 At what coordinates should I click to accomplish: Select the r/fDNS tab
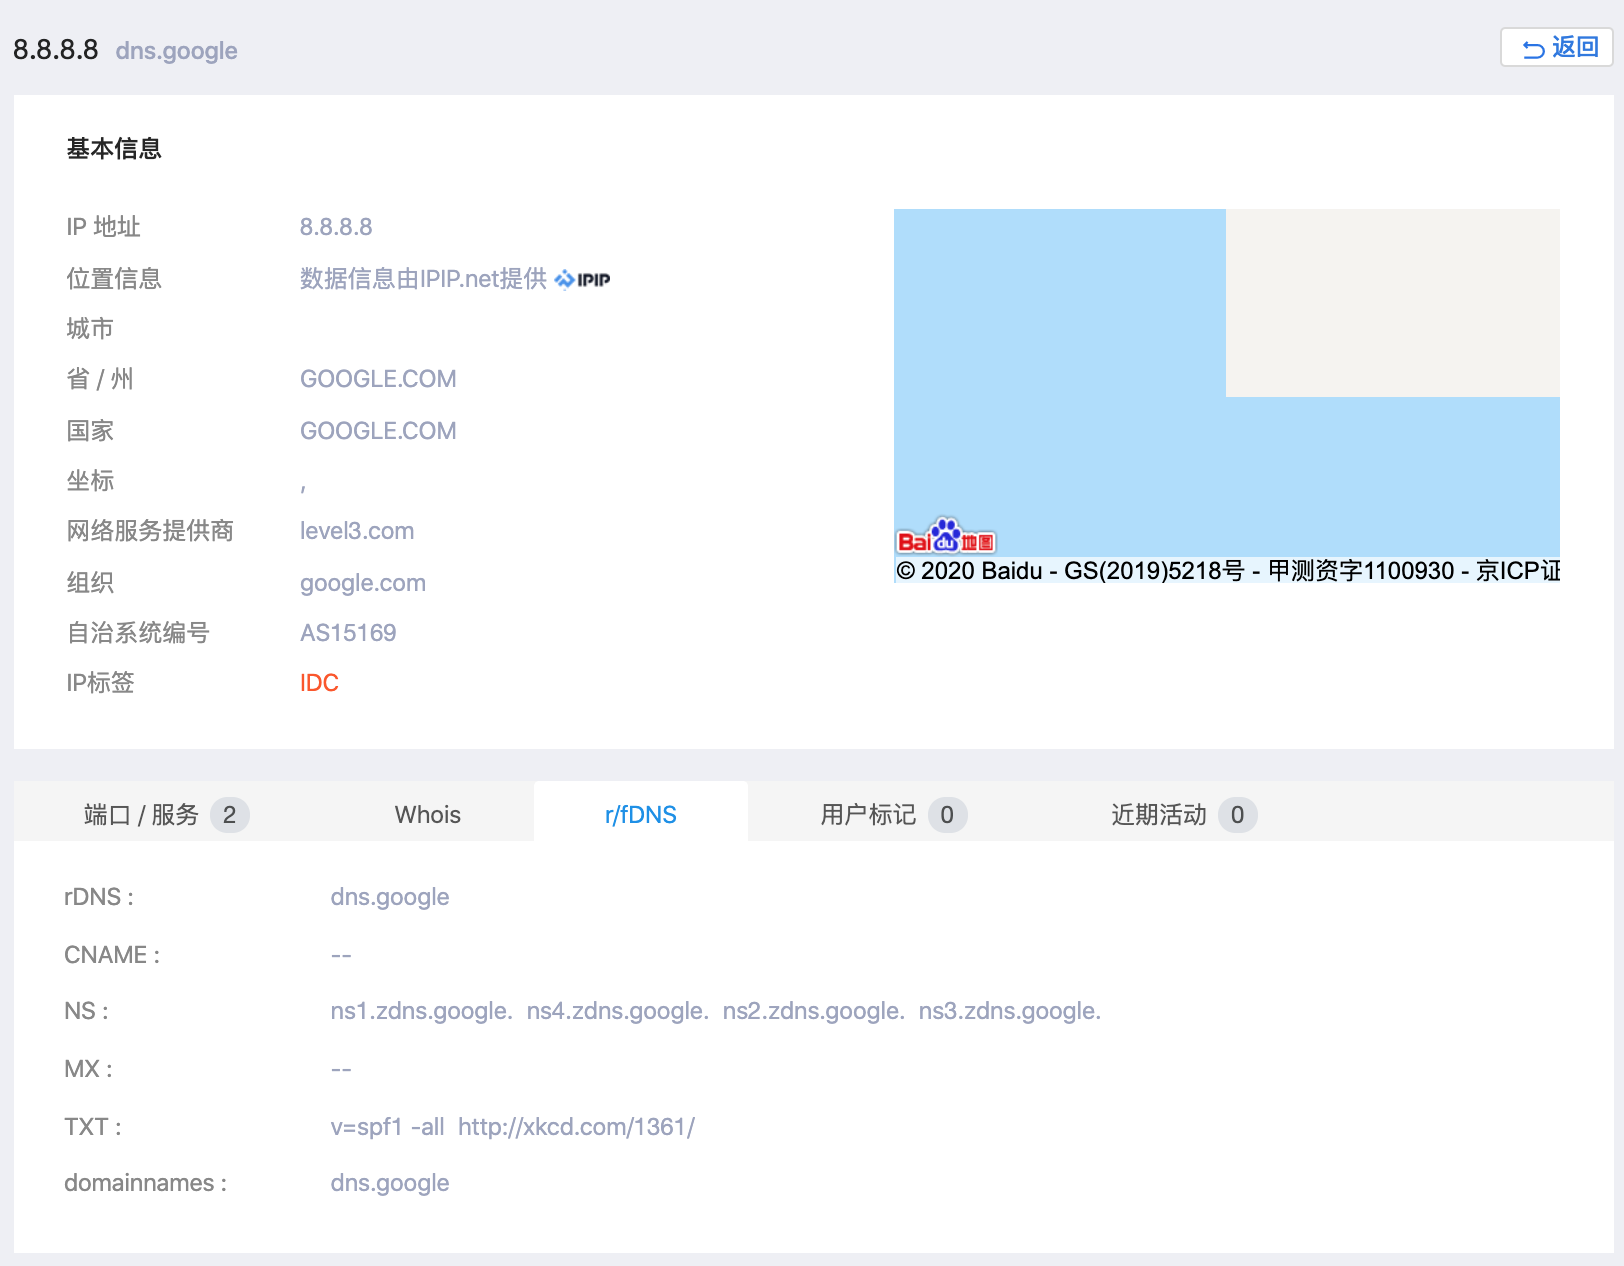[x=640, y=815]
